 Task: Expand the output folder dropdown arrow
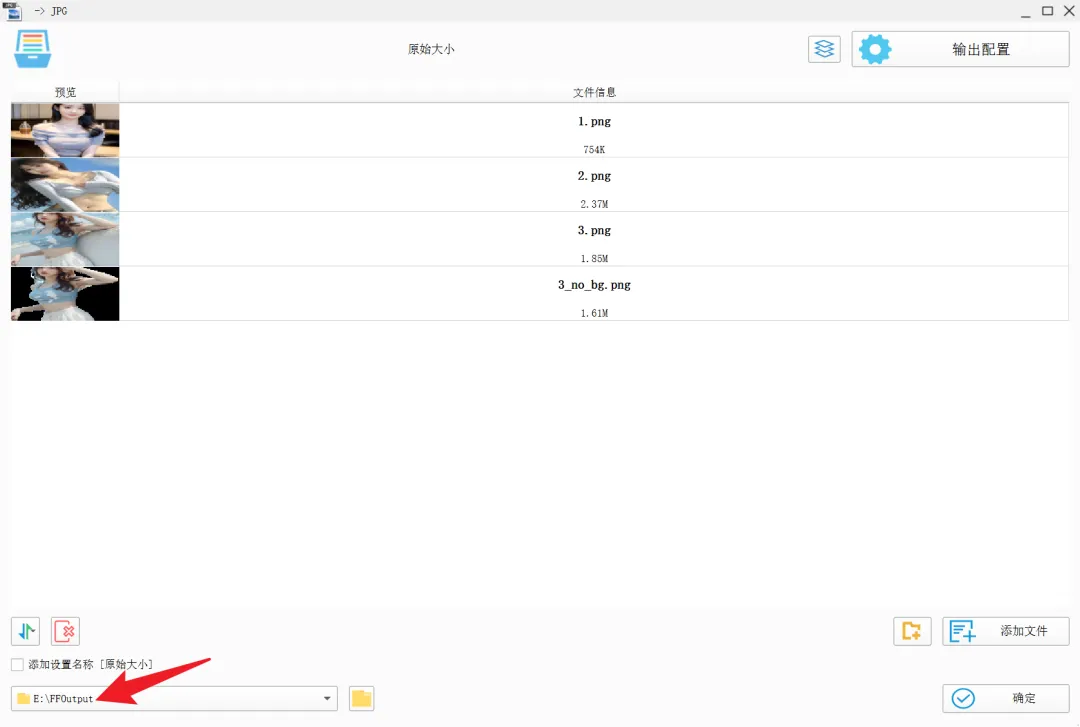327,698
